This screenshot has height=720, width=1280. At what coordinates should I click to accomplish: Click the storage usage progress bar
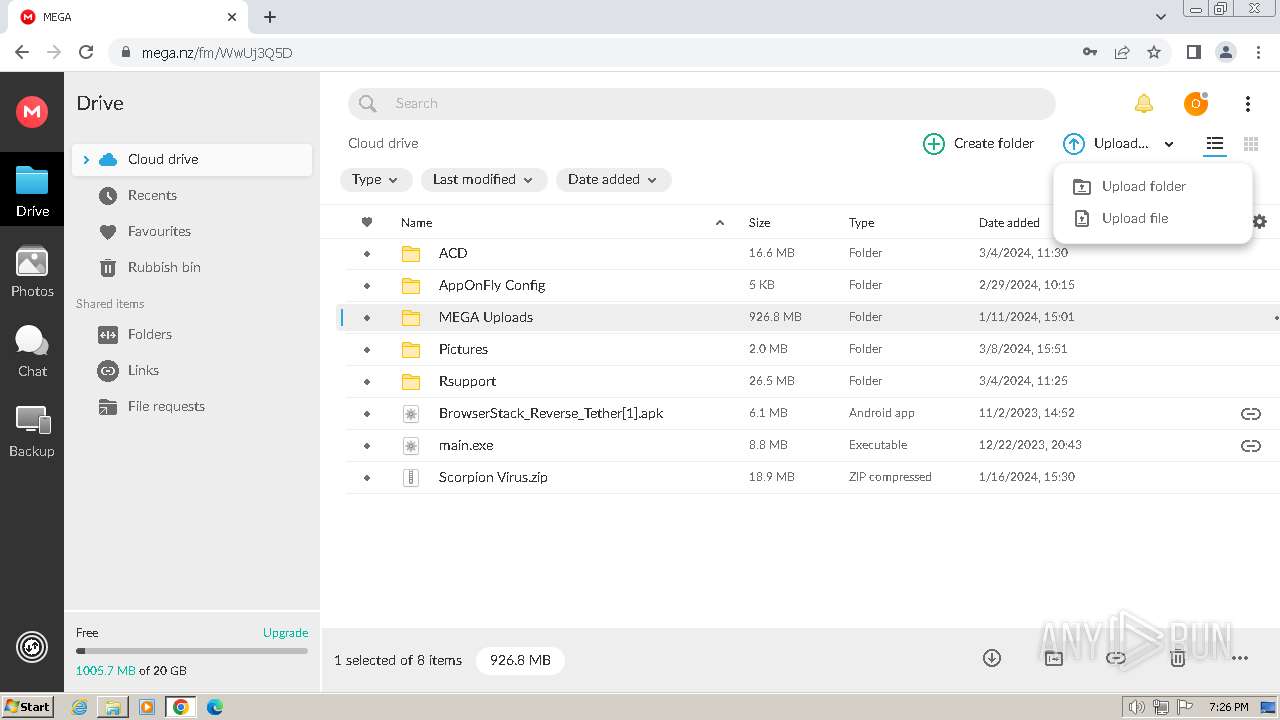pyautogui.click(x=192, y=651)
